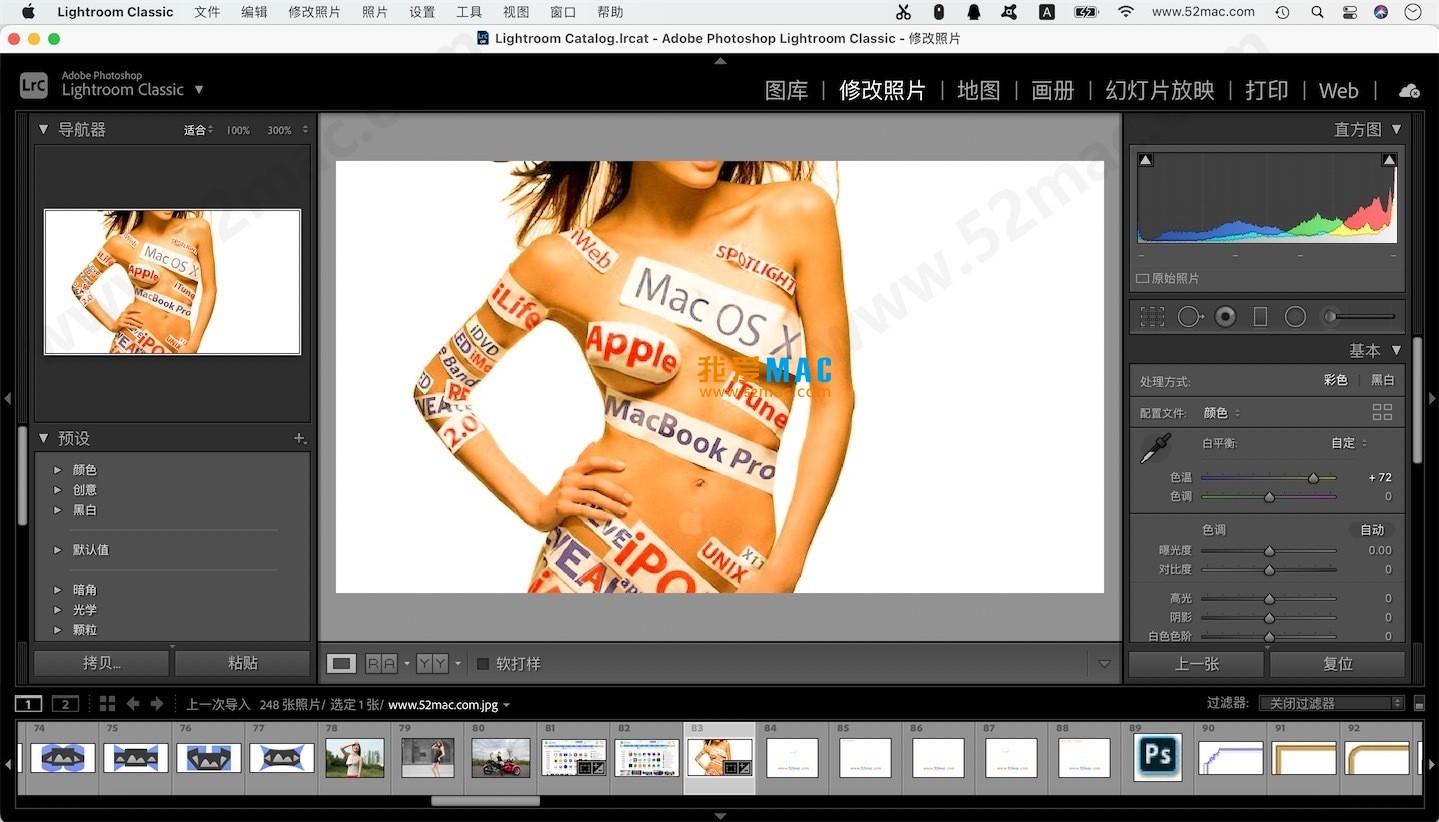The width and height of the screenshot is (1439, 822).
Task: Toggle Before/After YY view icon
Action: tap(432, 664)
